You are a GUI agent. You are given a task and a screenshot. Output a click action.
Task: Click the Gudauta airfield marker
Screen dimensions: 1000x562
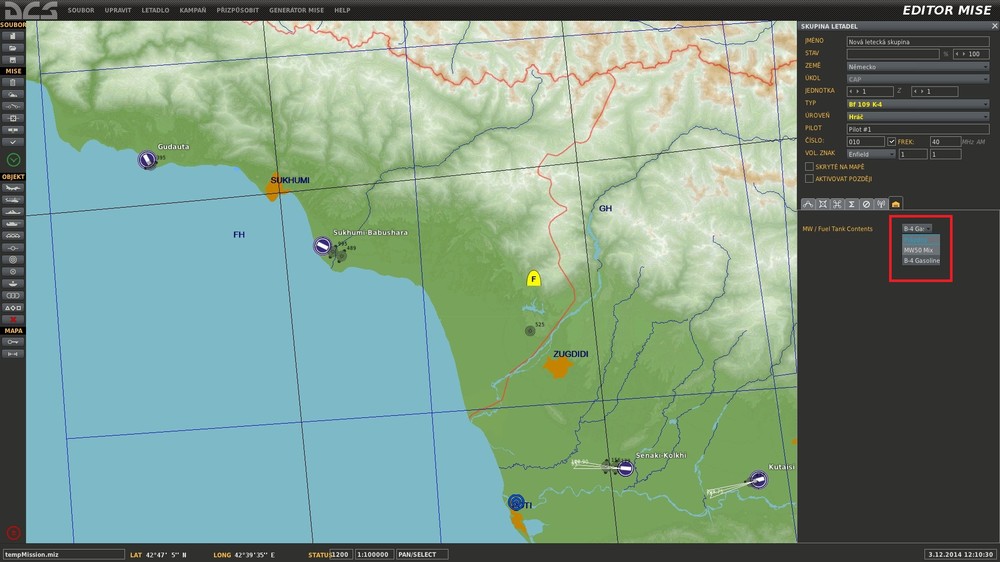[147, 159]
